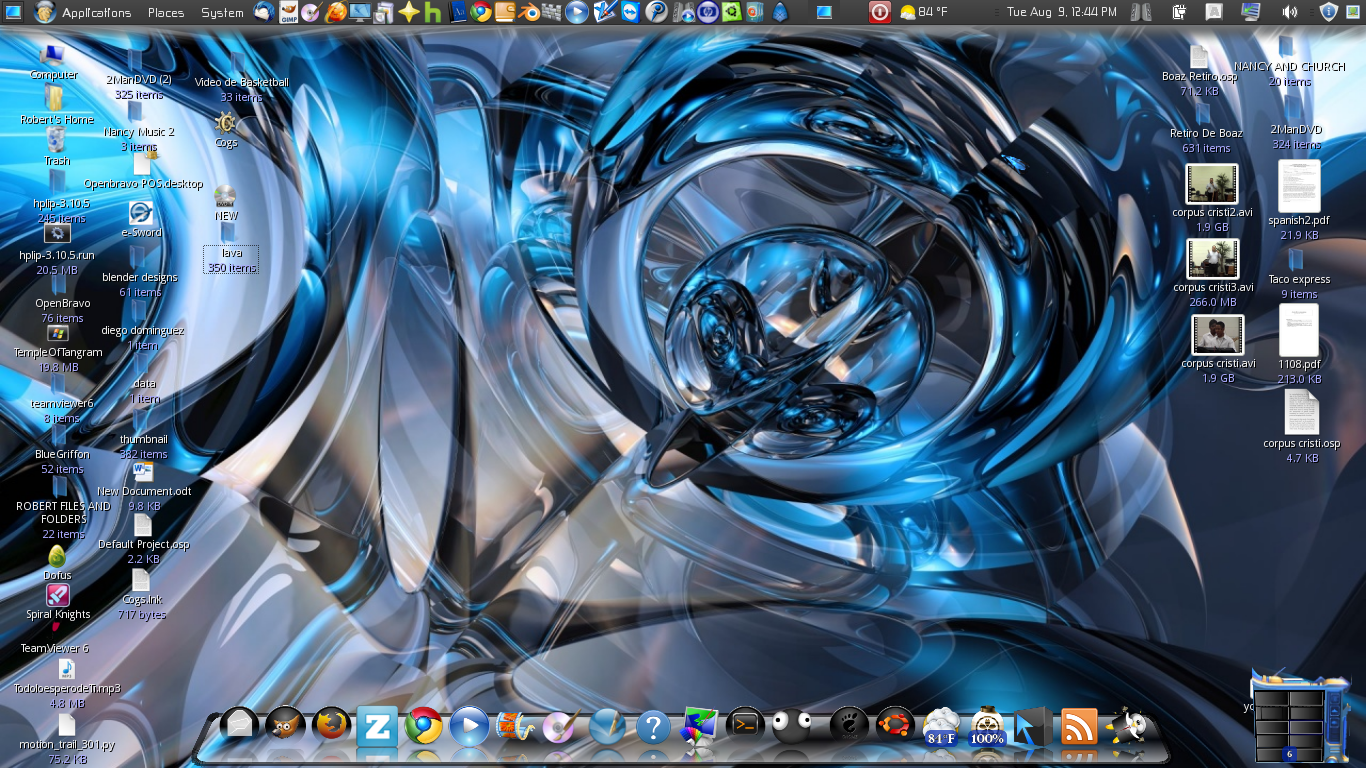The width and height of the screenshot is (1366, 768).
Task: Open the film-strip video editor in dock
Action: 515,726
